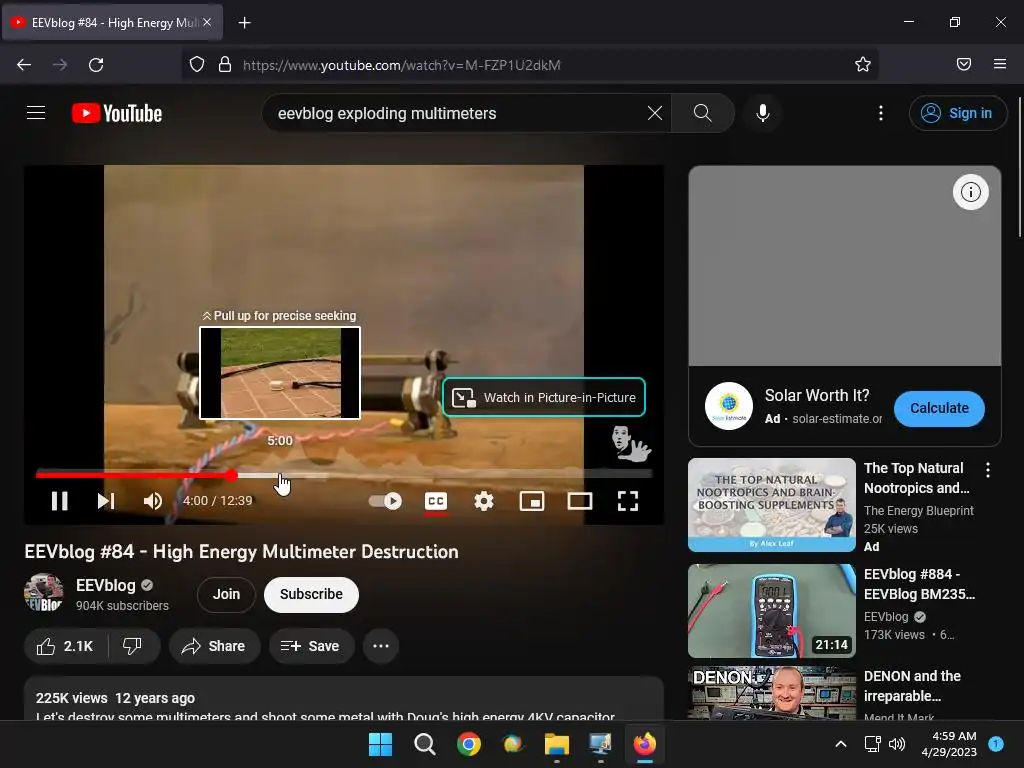Show hidden system tray icons

[841, 744]
